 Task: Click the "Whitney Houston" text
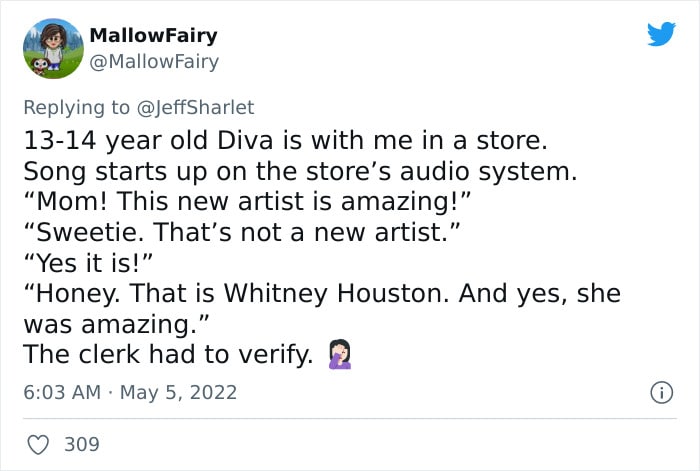pyautogui.click(x=336, y=294)
